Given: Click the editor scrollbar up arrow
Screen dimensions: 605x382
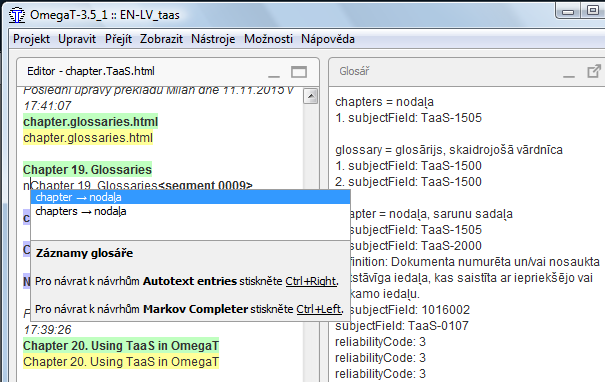Looking at the screenshot, I should coord(311,96).
